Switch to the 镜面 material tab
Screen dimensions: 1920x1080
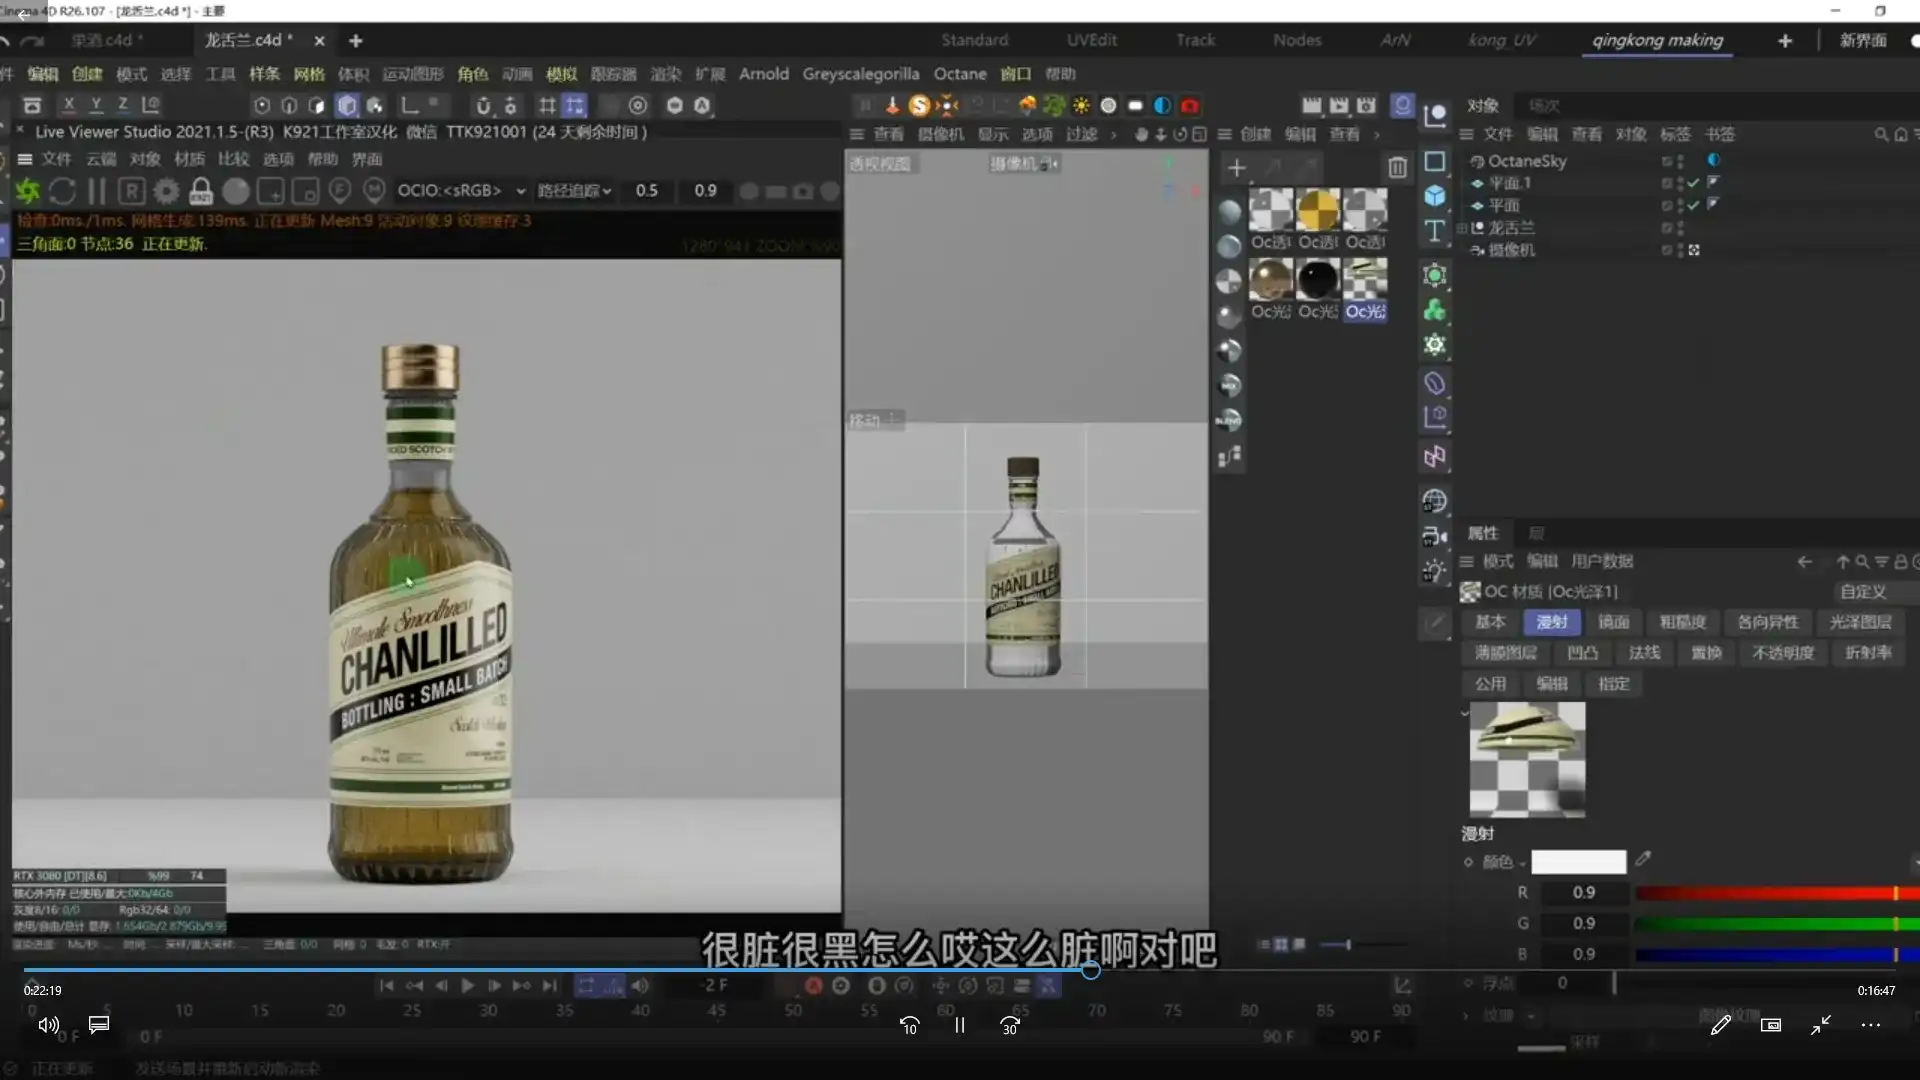pos(1613,622)
